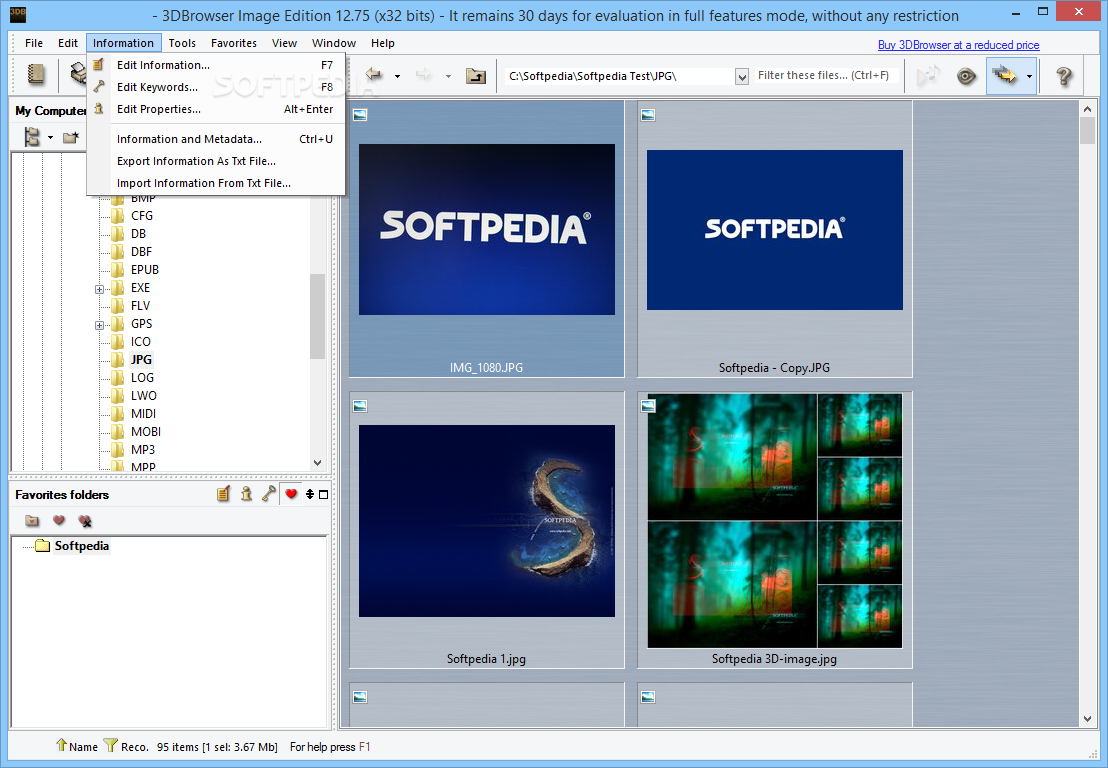Screen dimensions: 1108x768
Task: Go up to the parent folder
Action: click(476, 75)
